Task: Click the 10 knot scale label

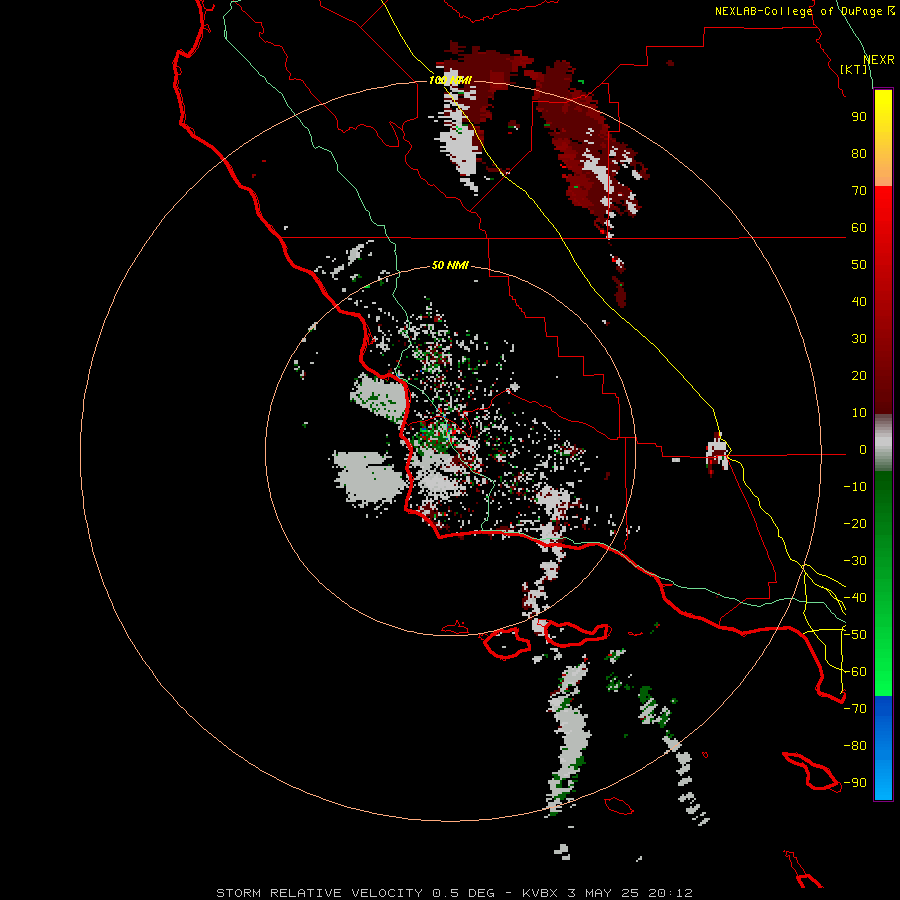Action: [859, 413]
